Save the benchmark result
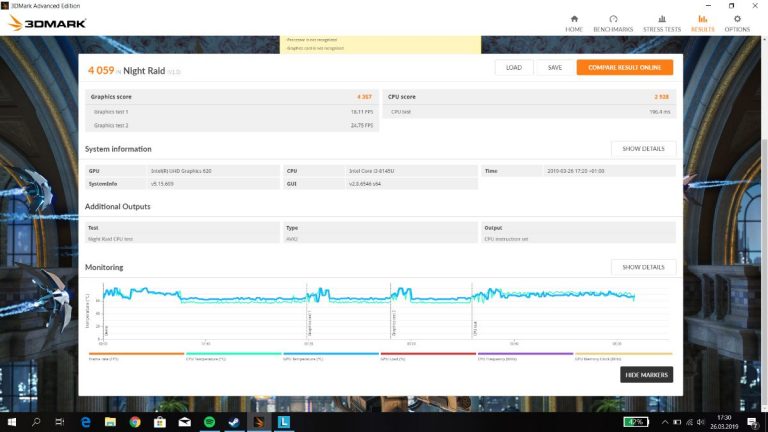 coord(554,67)
